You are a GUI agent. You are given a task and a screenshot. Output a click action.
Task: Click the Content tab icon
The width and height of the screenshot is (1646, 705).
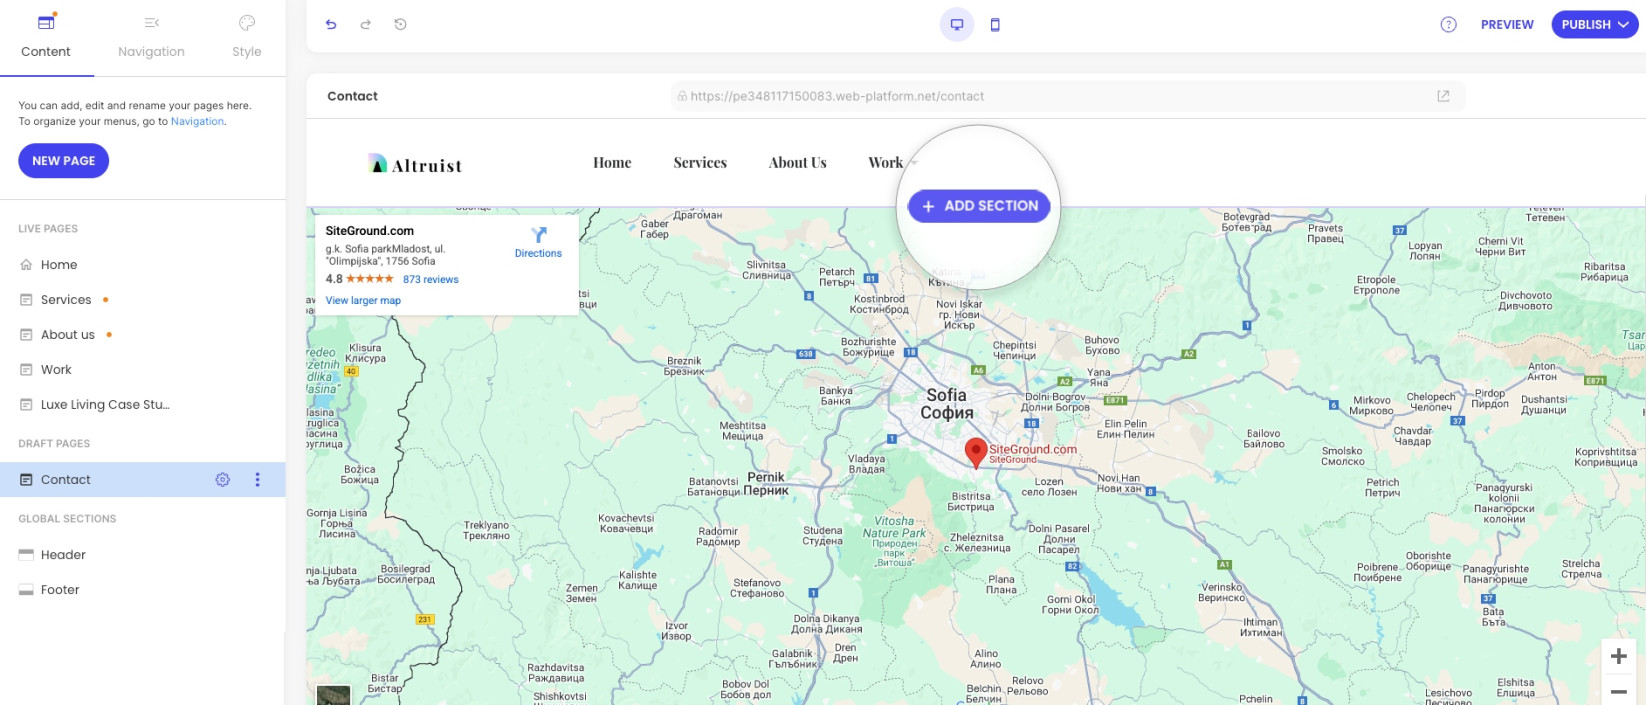point(46,22)
